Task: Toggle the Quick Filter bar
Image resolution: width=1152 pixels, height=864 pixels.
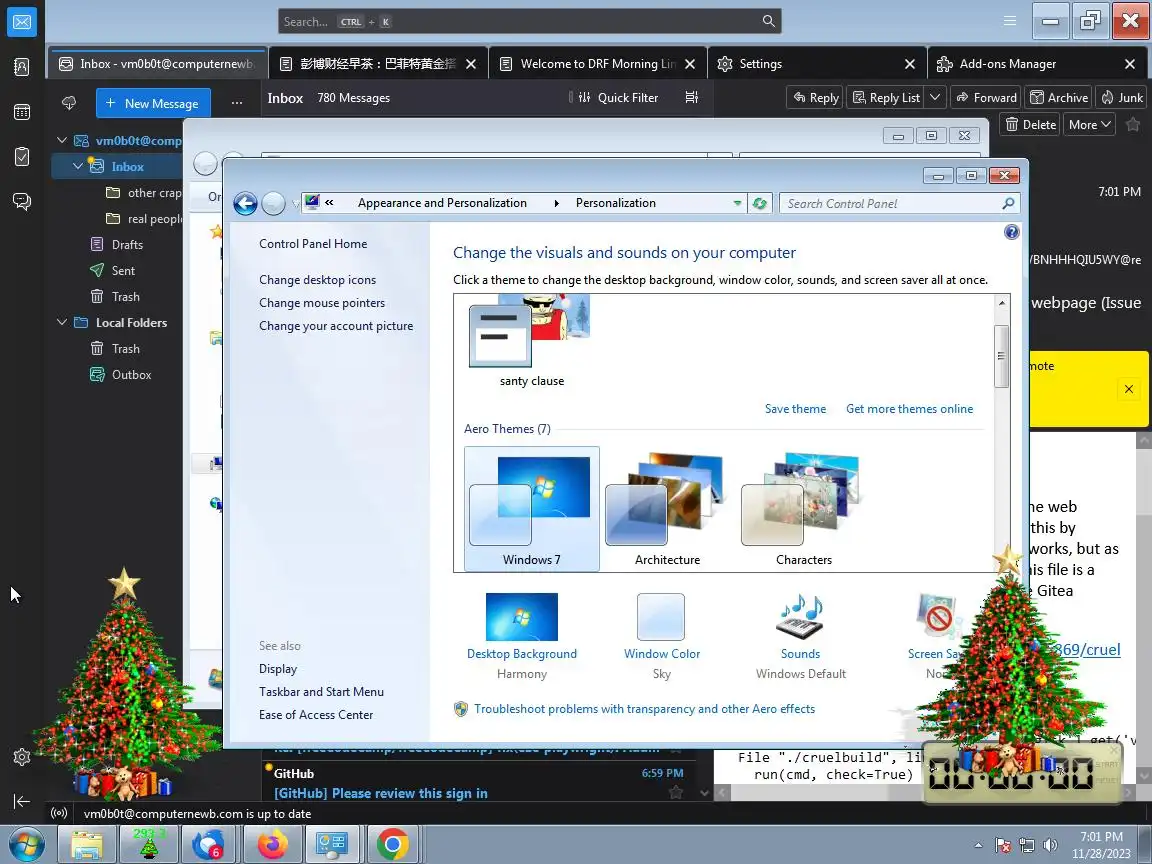Action: point(619,98)
